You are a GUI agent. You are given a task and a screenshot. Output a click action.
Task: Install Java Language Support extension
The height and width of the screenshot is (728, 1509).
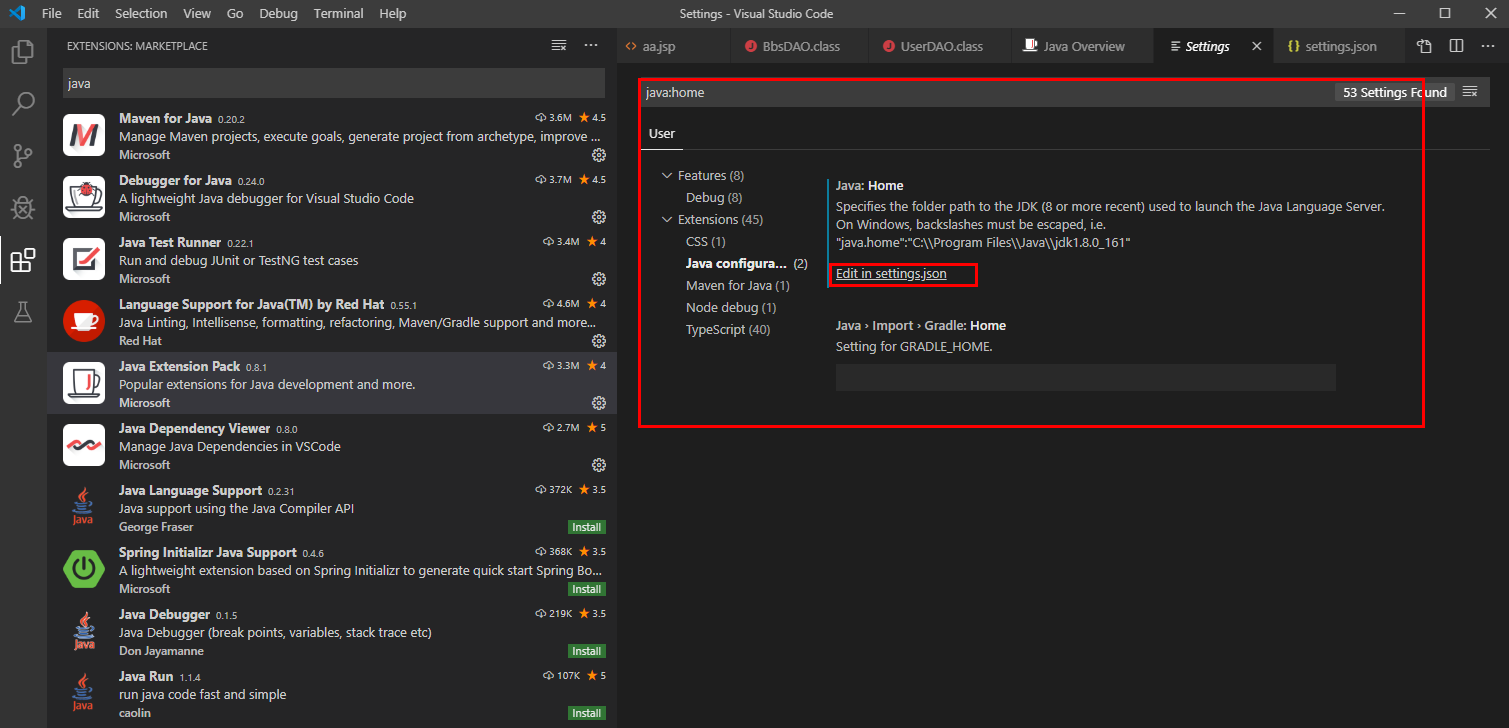coord(587,527)
